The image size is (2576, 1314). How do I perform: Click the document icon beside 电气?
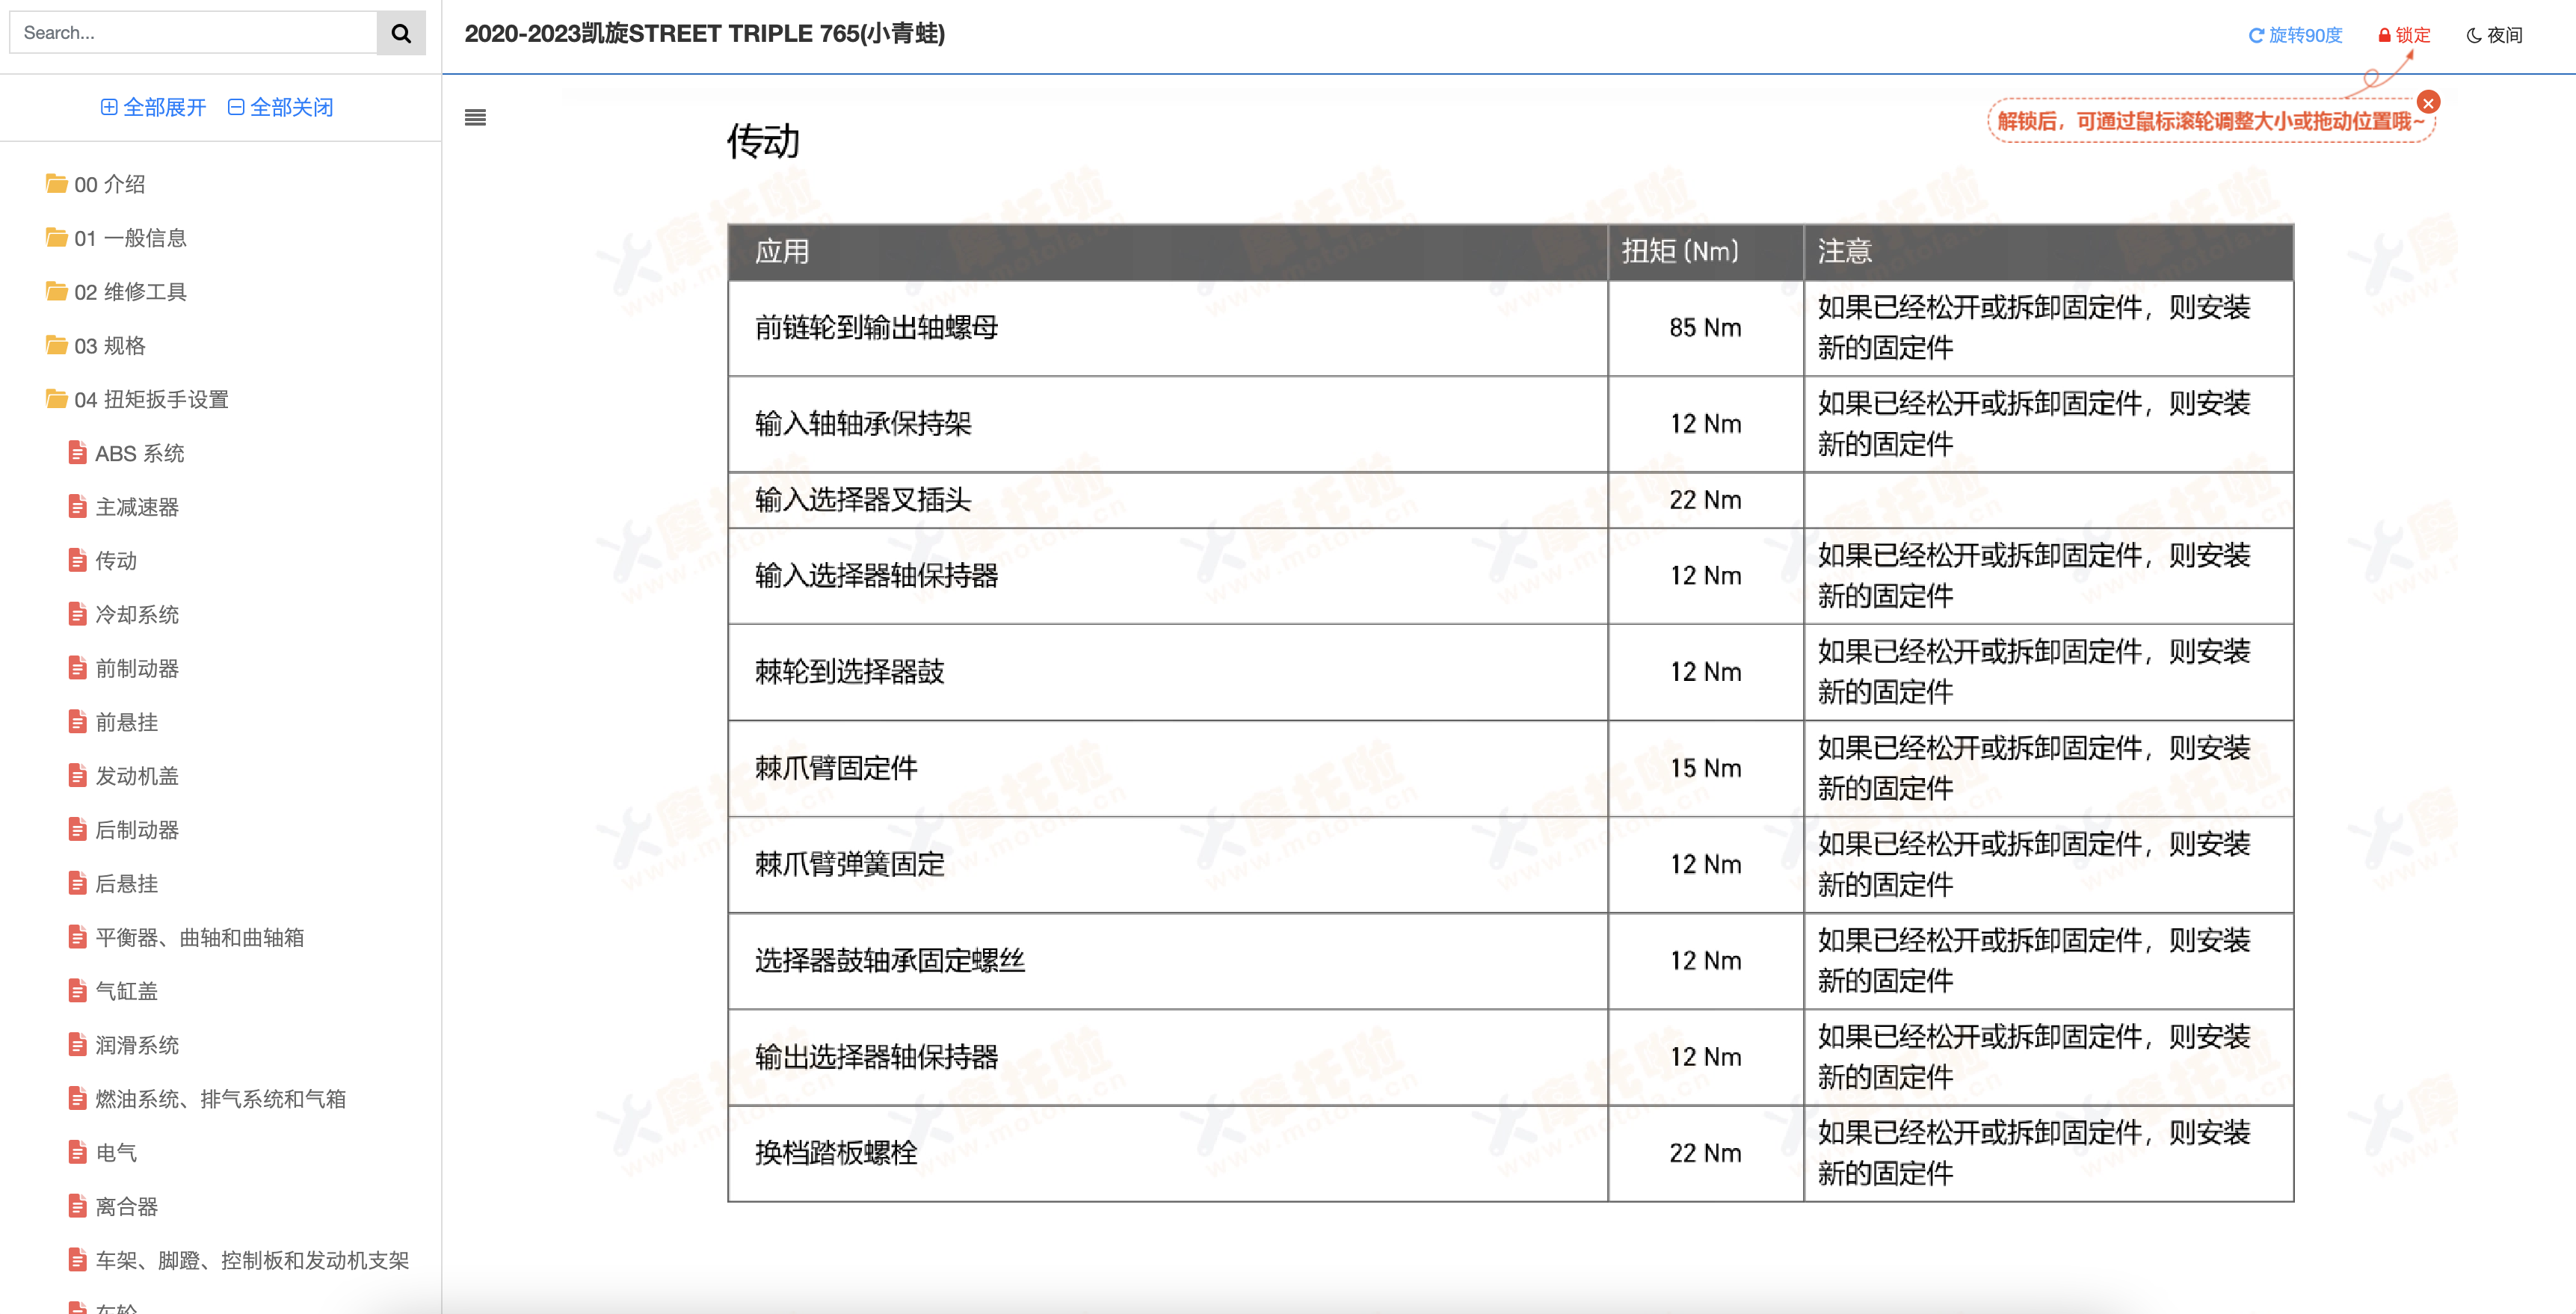(77, 1152)
